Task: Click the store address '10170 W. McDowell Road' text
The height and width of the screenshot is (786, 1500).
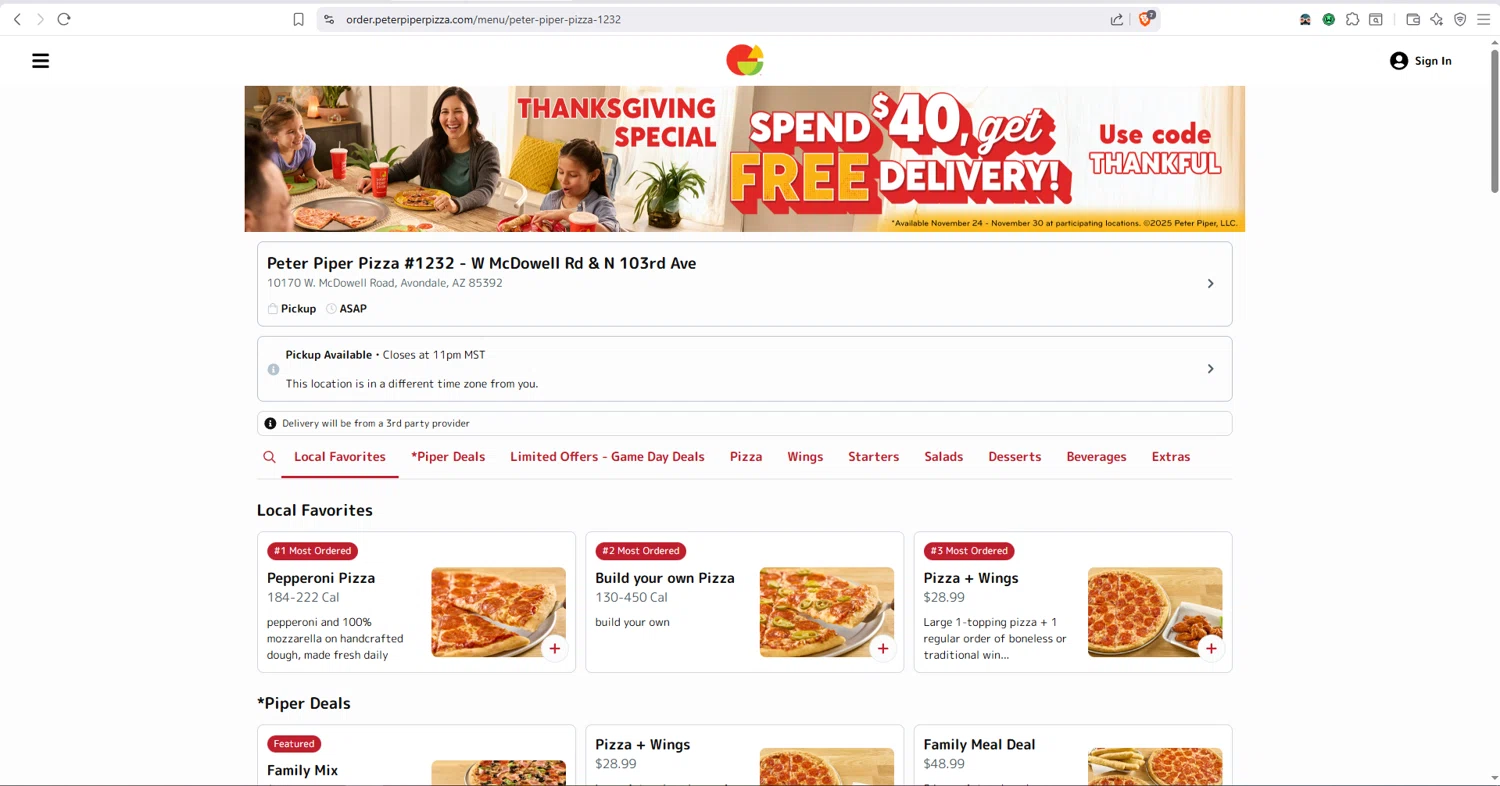Action: (385, 283)
